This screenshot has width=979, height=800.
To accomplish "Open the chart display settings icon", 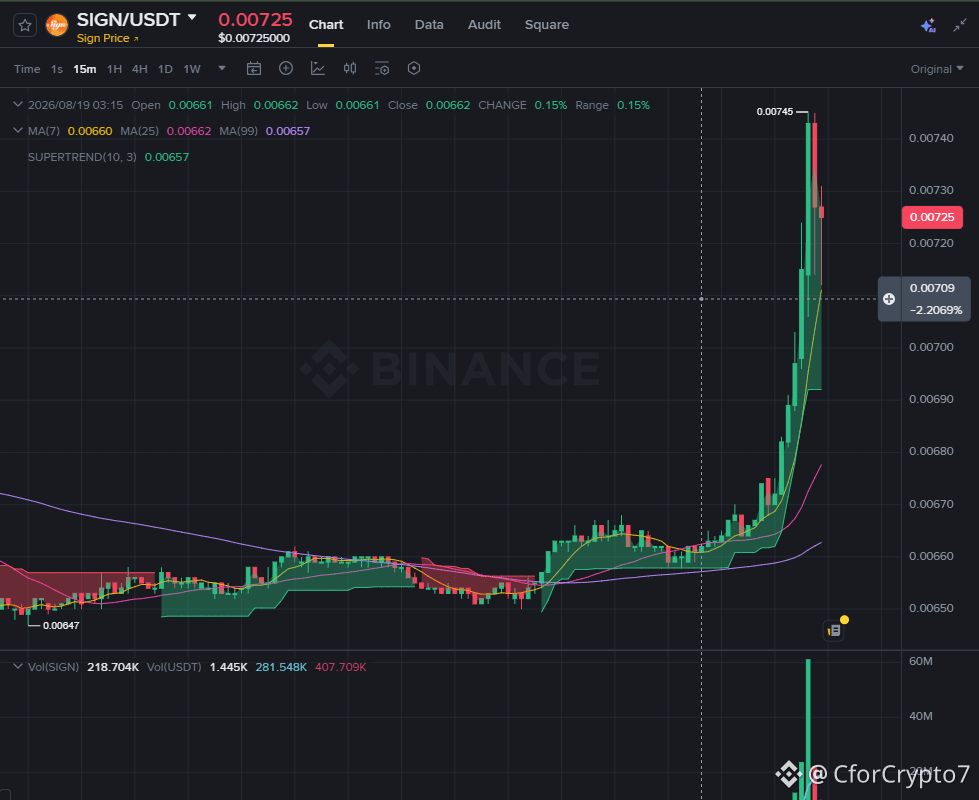I will point(381,69).
